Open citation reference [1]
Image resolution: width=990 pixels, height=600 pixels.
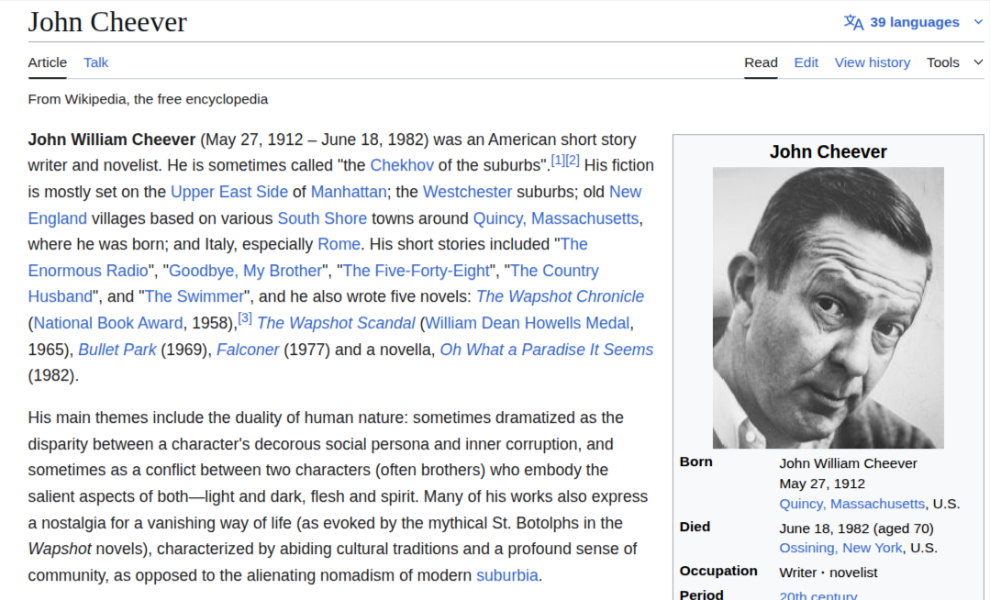558,160
